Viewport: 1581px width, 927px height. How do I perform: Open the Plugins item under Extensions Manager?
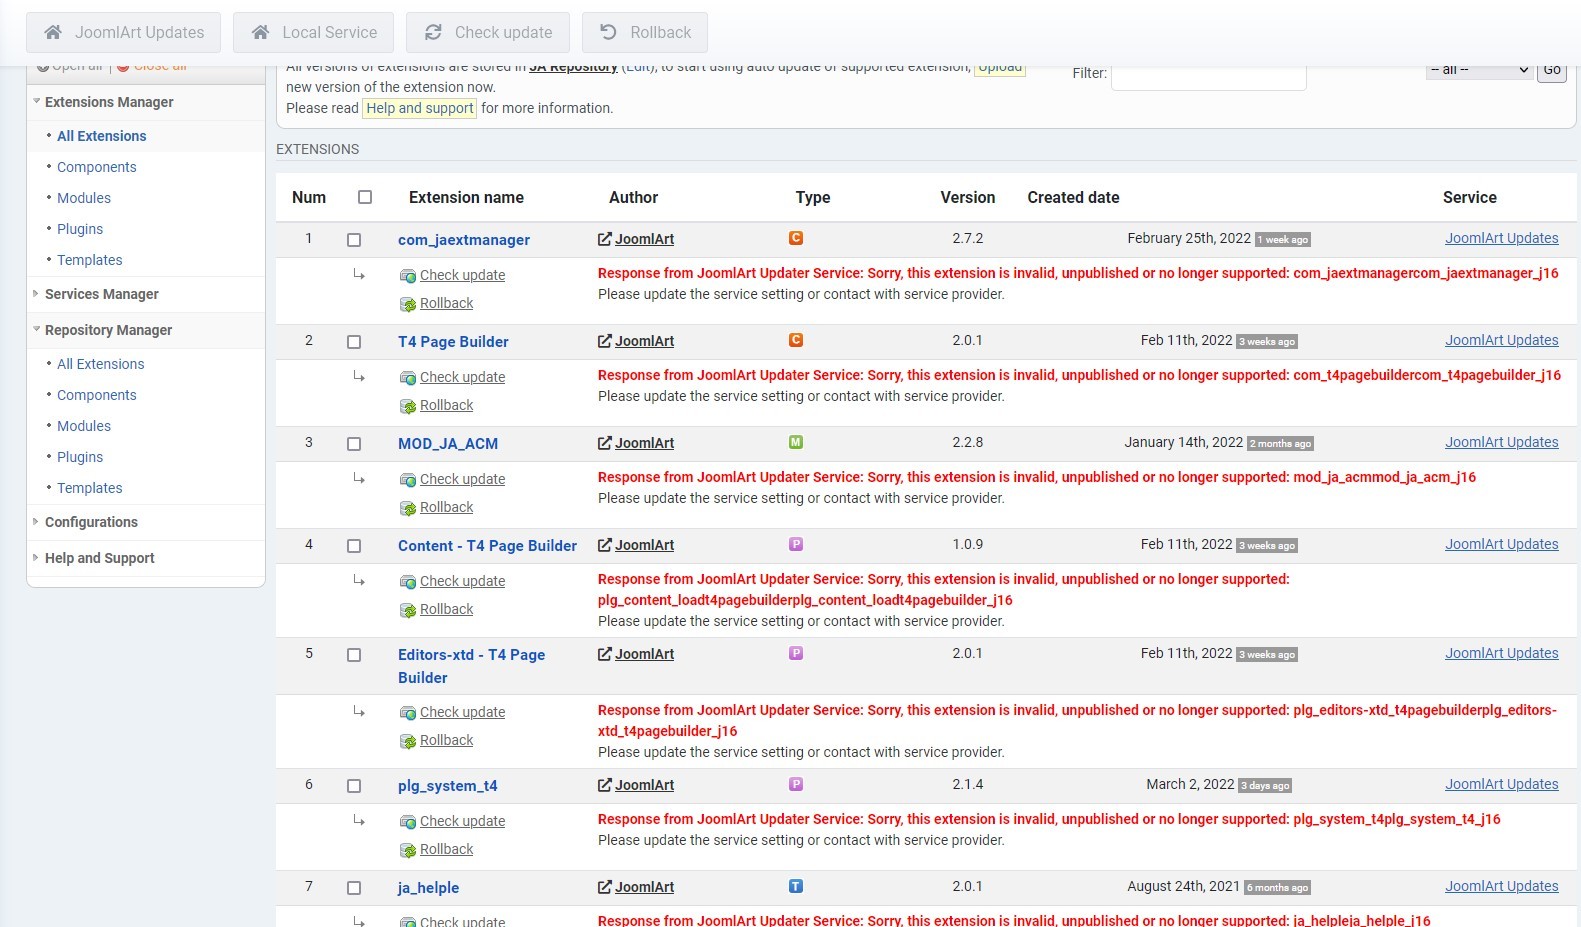(80, 229)
